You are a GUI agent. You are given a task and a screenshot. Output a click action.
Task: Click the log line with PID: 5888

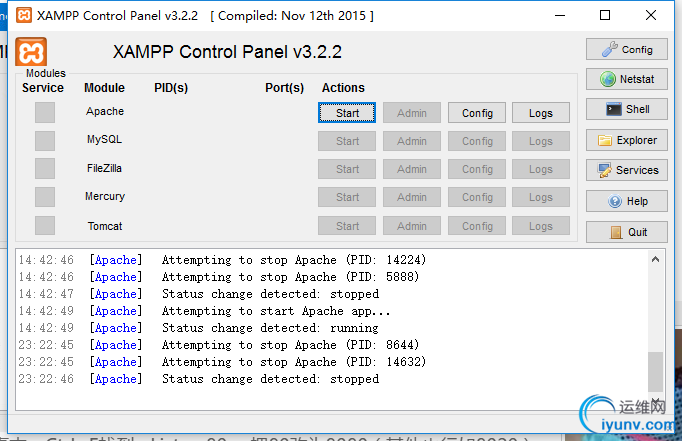[218, 277]
